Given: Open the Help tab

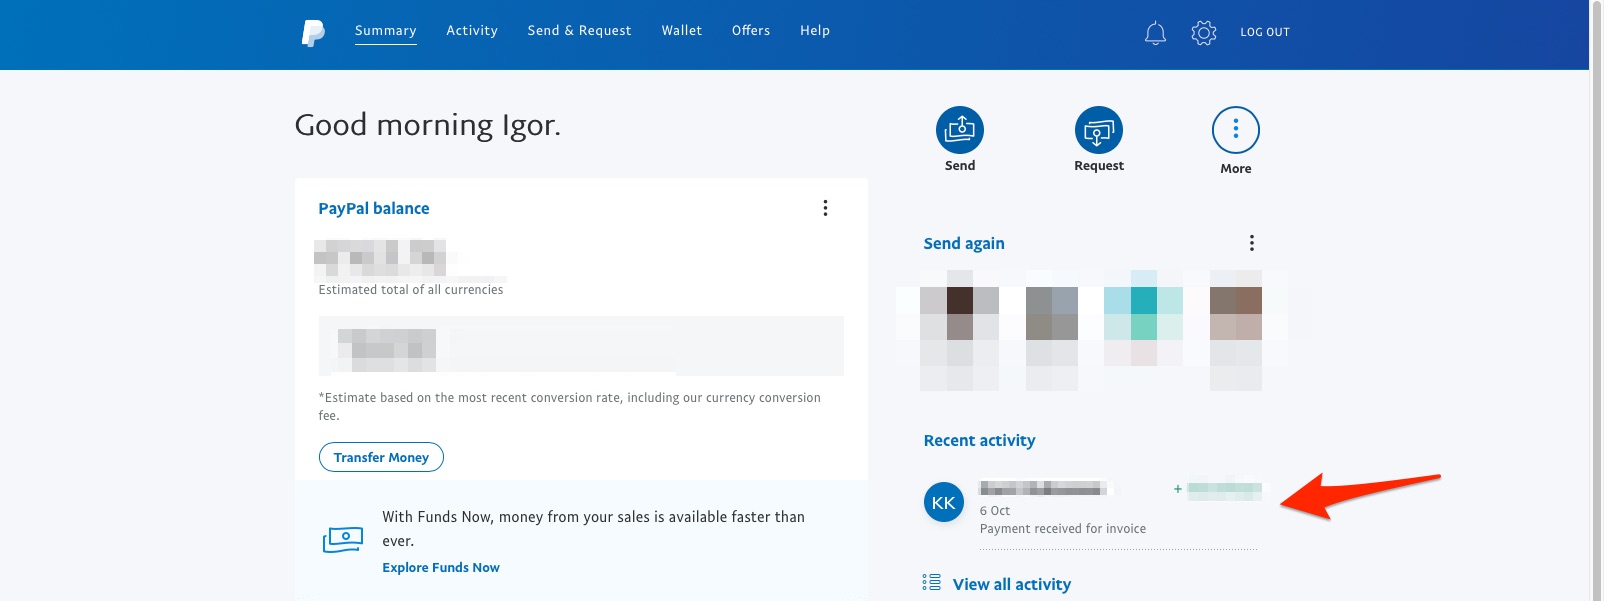Looking at the screenshot, I should tap(815, 31).
